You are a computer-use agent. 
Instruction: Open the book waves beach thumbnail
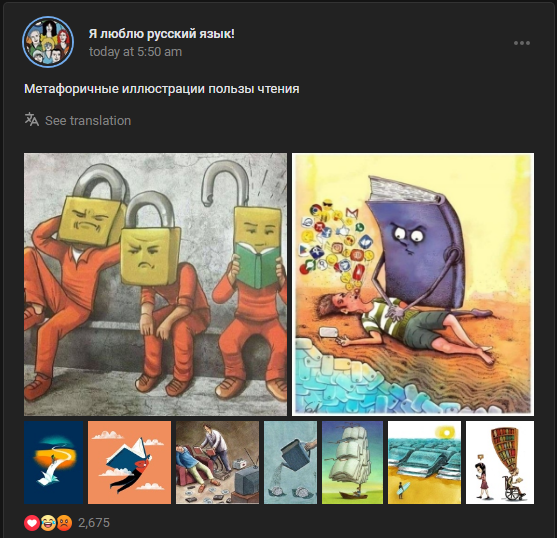pos(424,462)
